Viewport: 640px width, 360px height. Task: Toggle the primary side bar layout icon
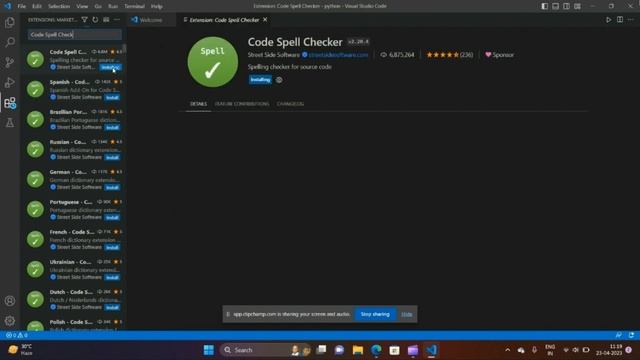(x=544, y=6)
